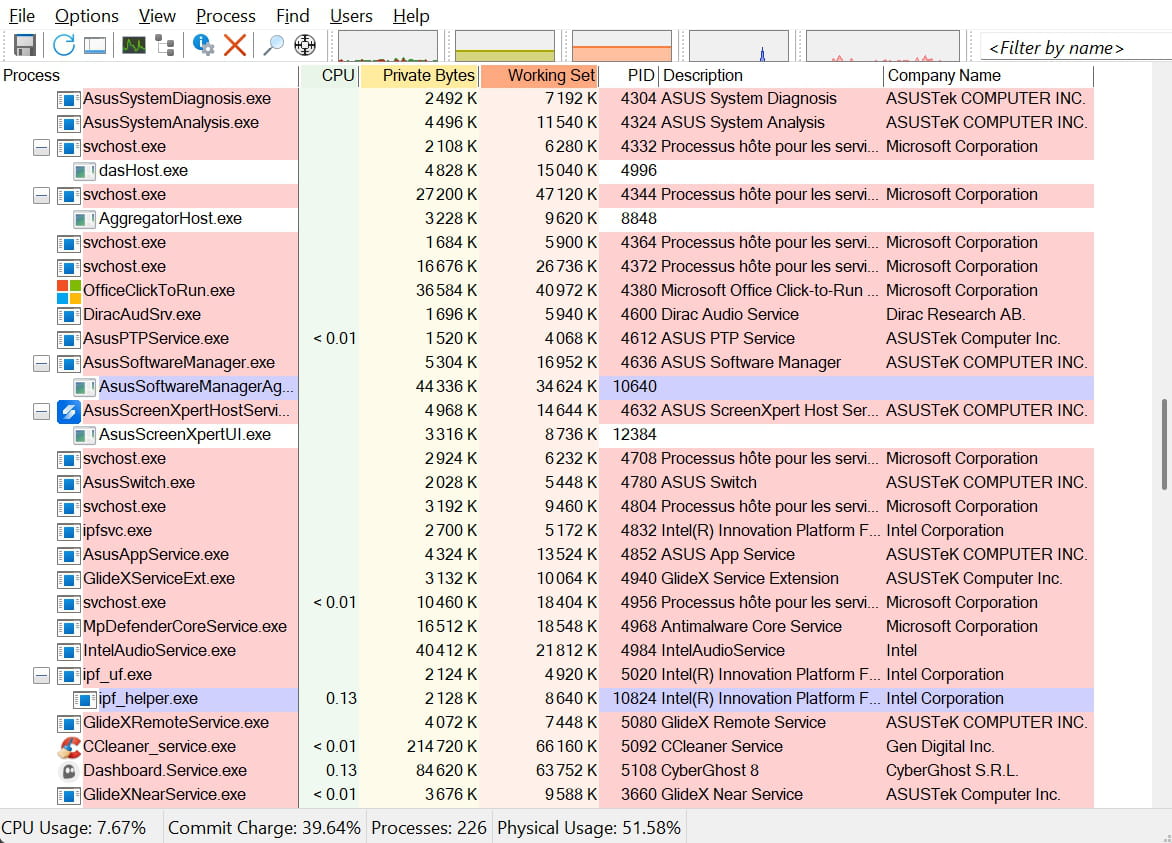
Task: Sort by the Working Set column header
Action: (x=540, y=75)
